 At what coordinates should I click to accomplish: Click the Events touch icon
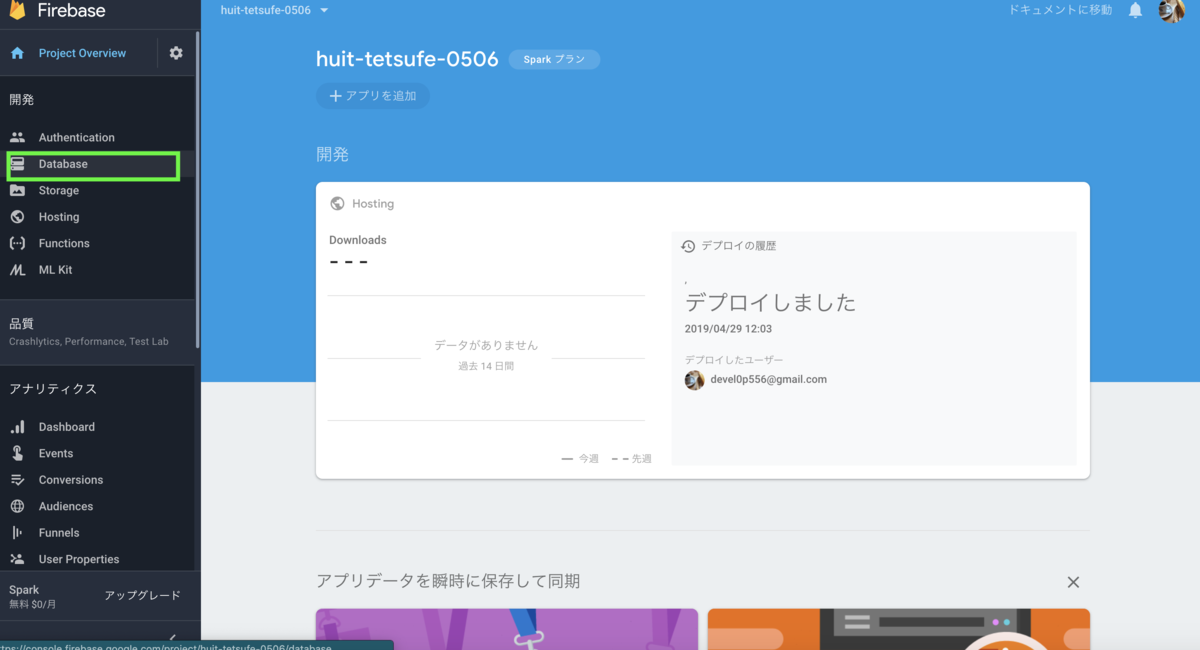click(x=17, y=453)
